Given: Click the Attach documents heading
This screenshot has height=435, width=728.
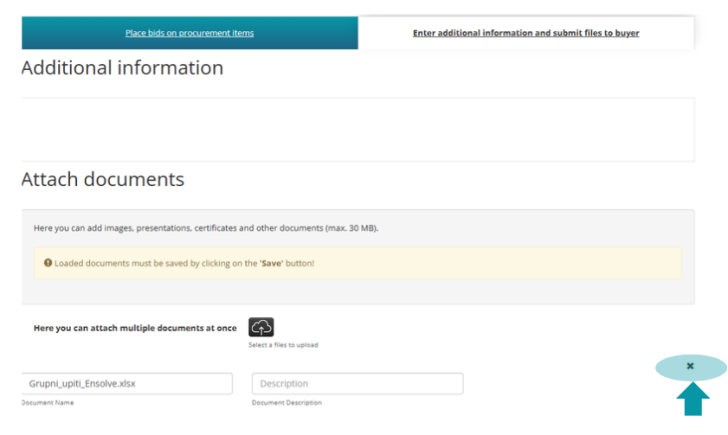Looking at the screenshot, I should coord(103,180).
